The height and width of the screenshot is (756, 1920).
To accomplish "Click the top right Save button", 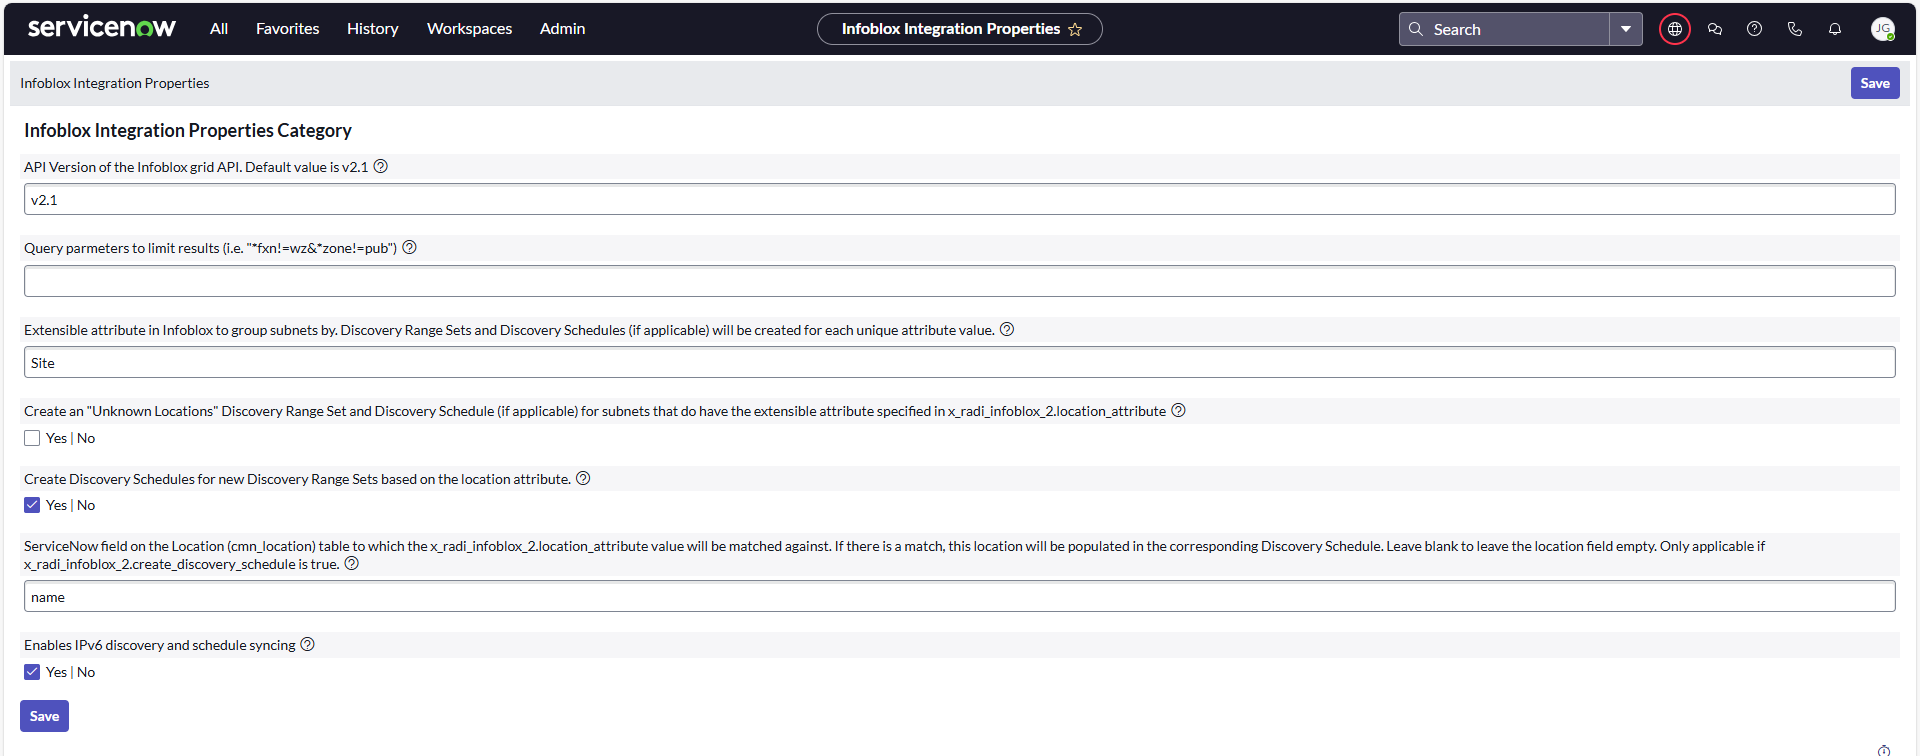I will tap(1875, 83).
